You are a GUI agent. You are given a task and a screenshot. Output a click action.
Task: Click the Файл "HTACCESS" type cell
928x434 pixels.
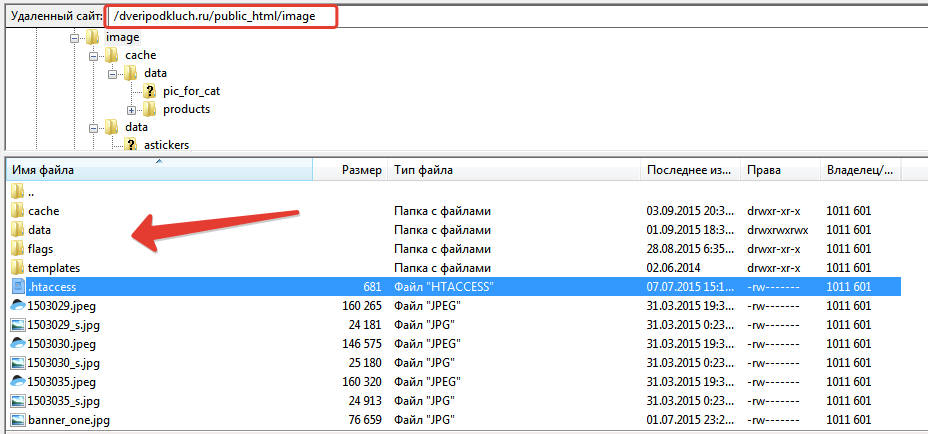point(444,287)
